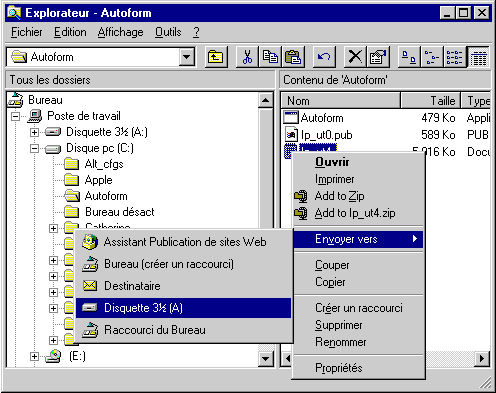This screenshot has width=496, height=393.
Task: Choose Imprimer in the context menu
Action: coord(358,179)
